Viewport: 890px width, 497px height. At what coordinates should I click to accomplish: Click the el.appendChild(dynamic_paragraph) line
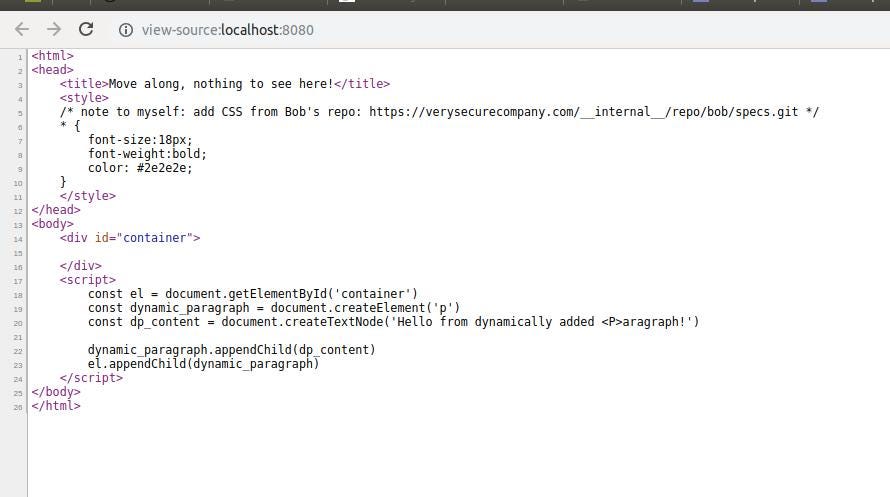[204, 364]
